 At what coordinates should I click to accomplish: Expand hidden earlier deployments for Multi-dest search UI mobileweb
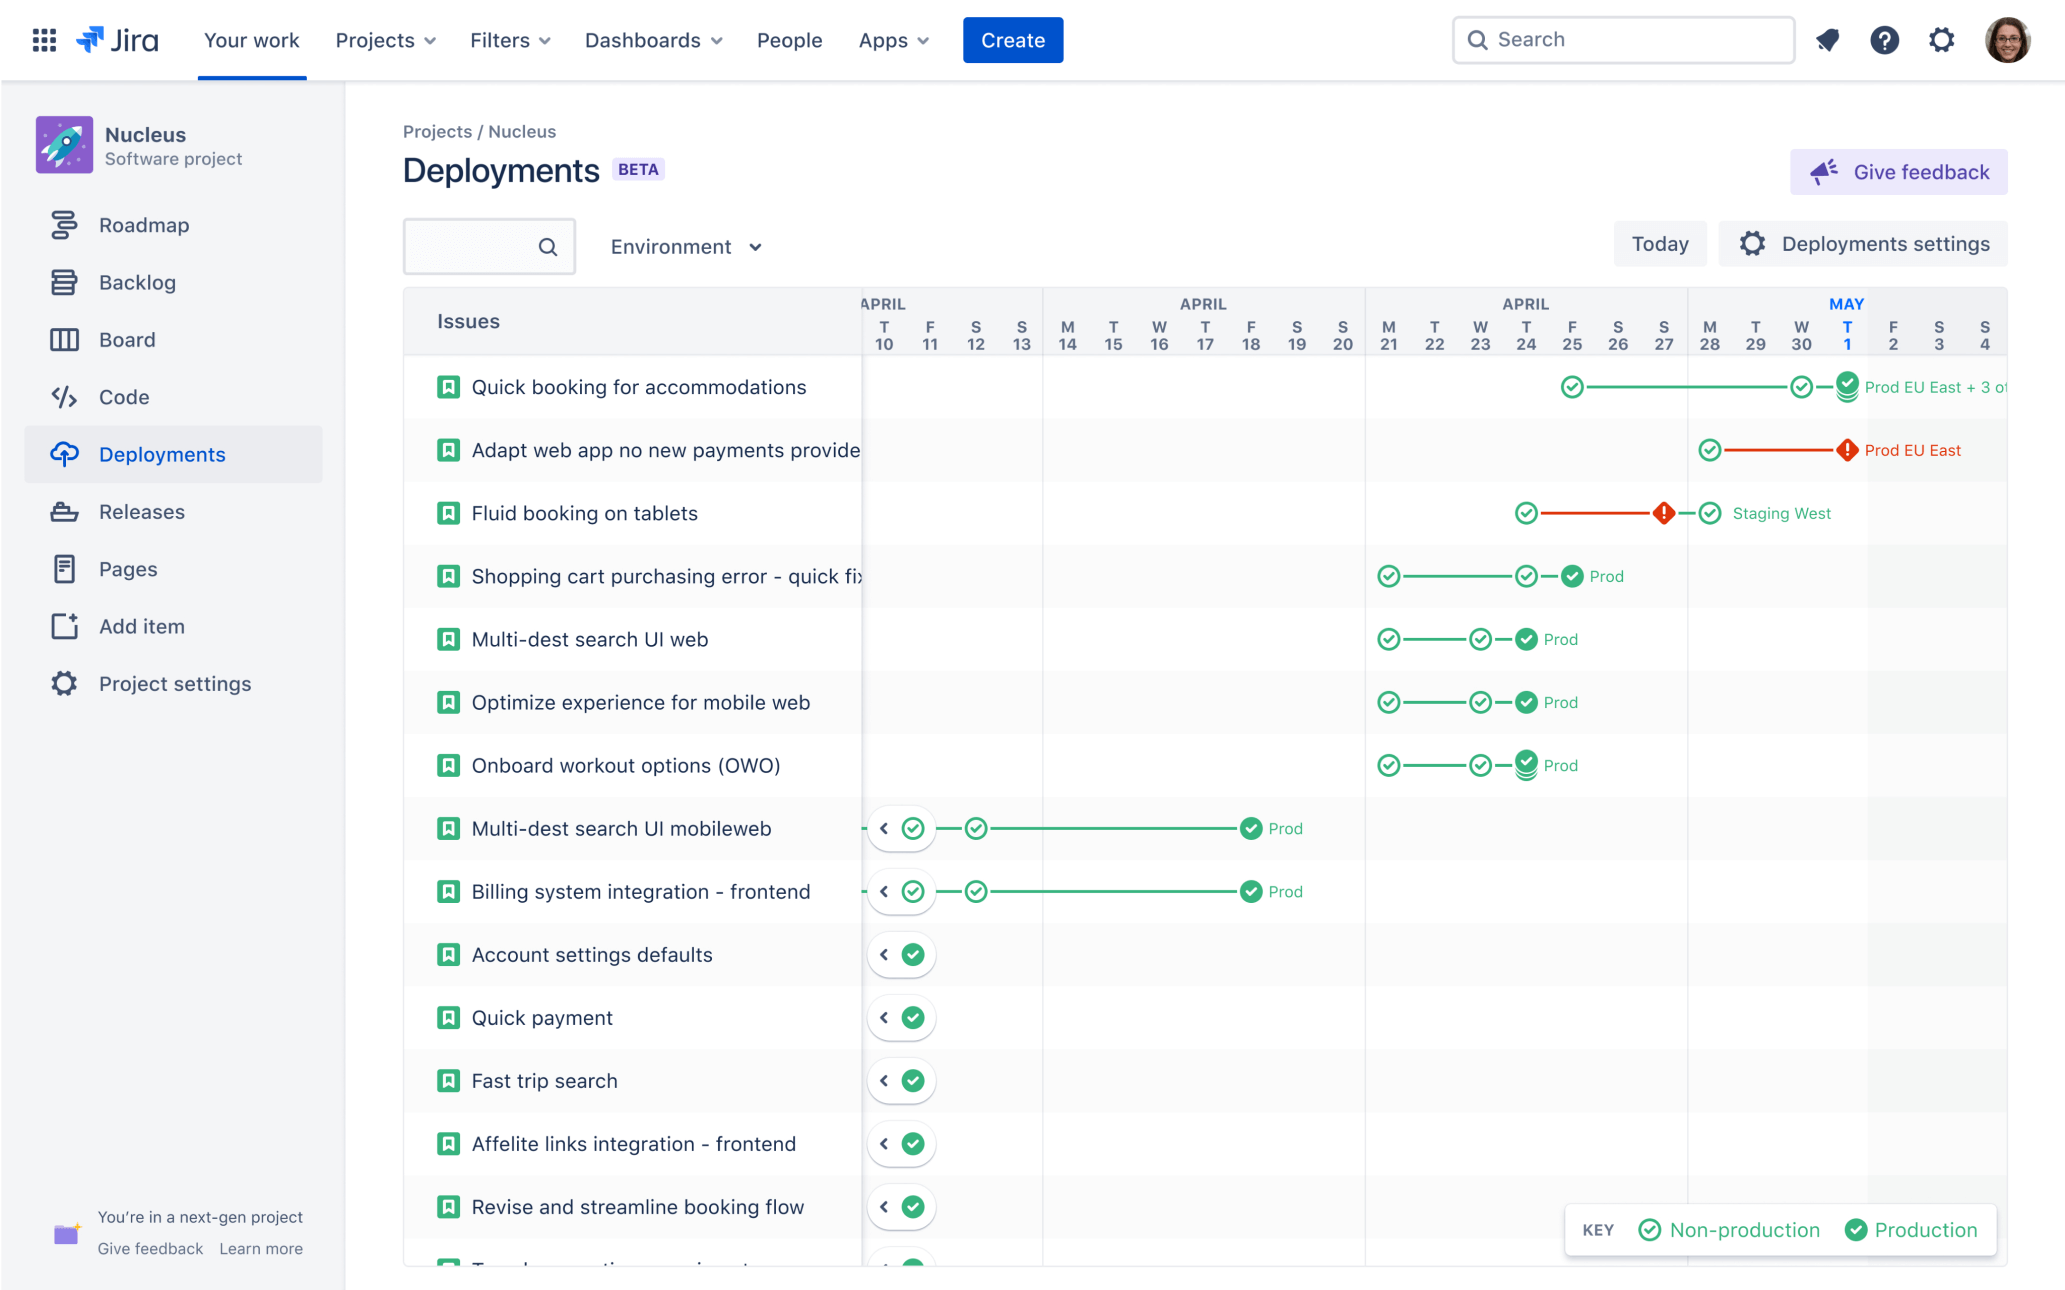[884, 828]
